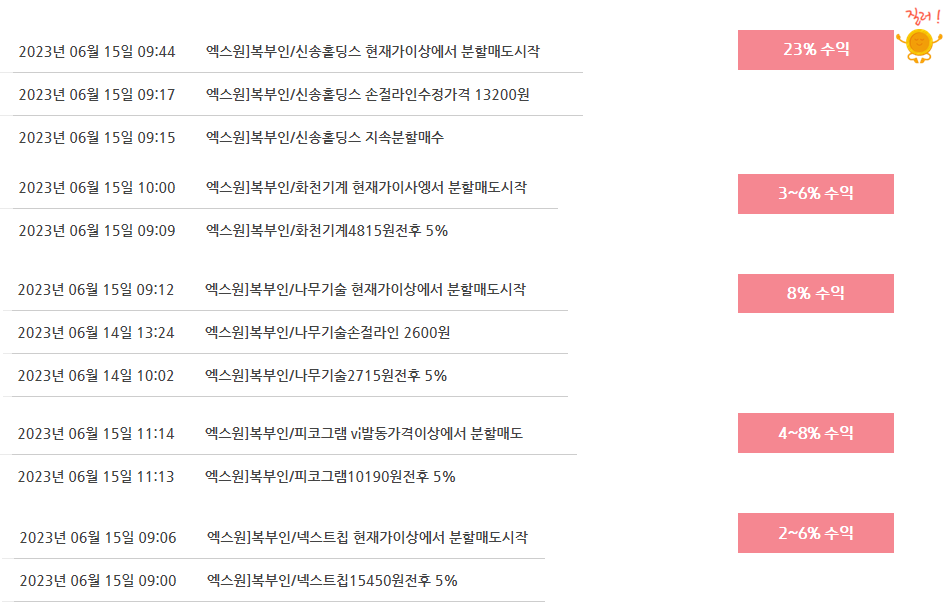
Task: Click the 8% 수익 badge
Action: tap(816, 293)
